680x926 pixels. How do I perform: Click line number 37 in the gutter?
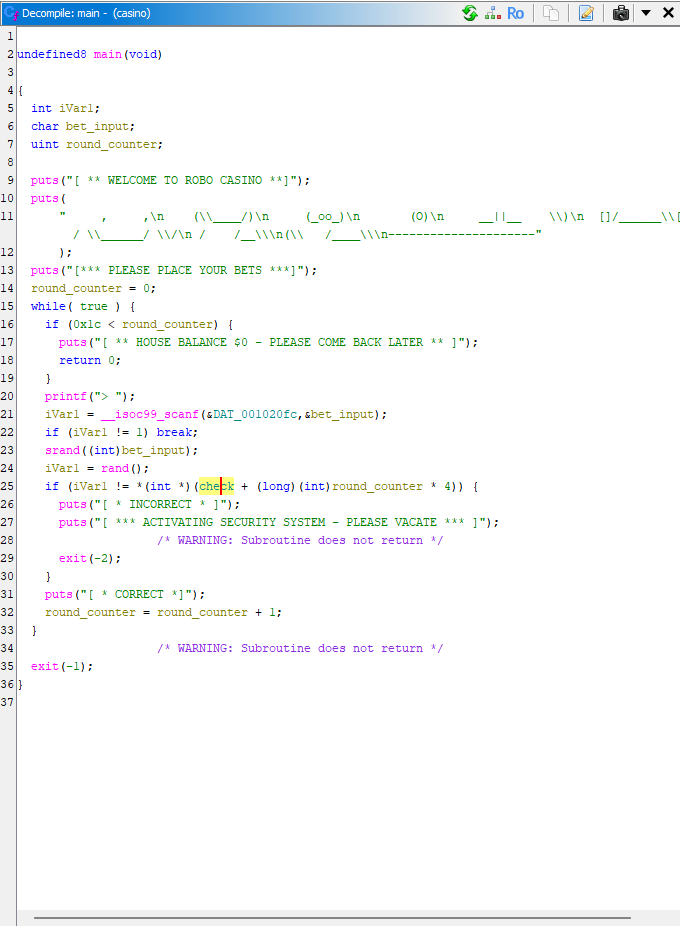pyautogui.click(x=7, y=703)
